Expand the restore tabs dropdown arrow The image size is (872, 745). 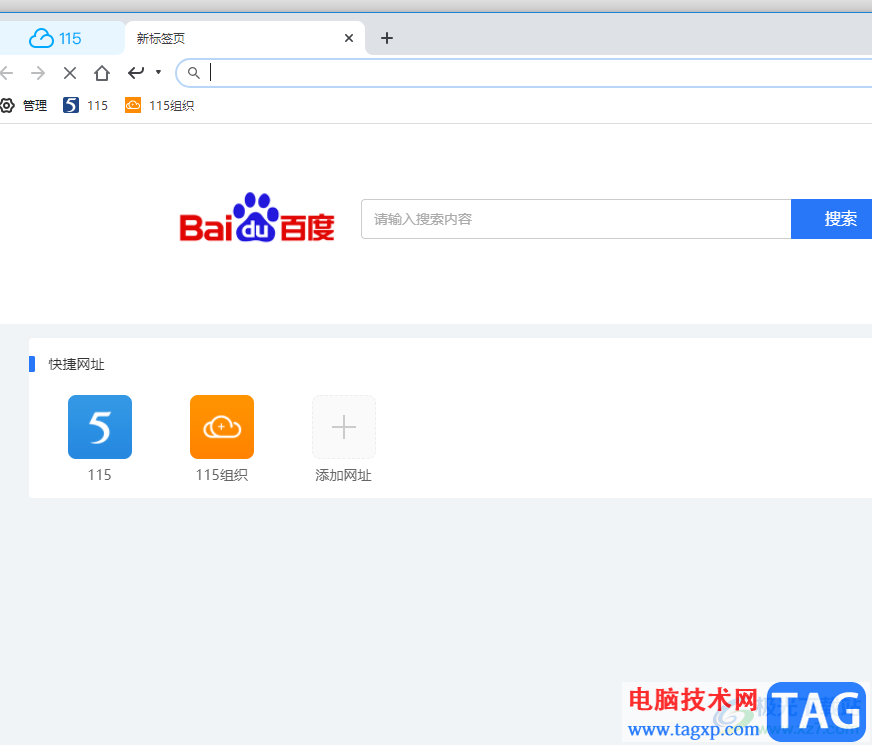pyautogui.click(x=158, y=72)
